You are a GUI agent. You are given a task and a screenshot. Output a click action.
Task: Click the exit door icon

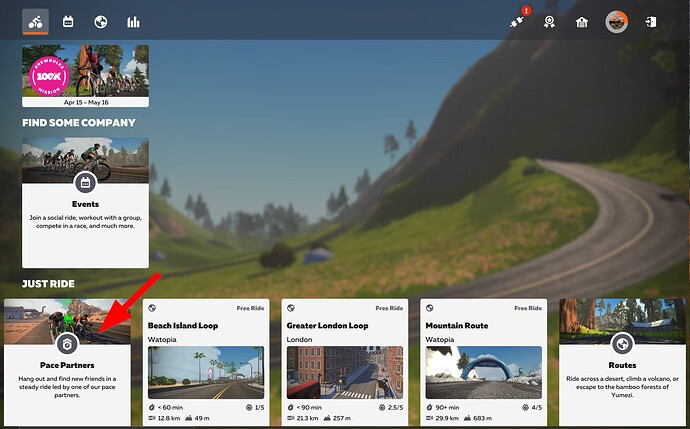(651, 22)
